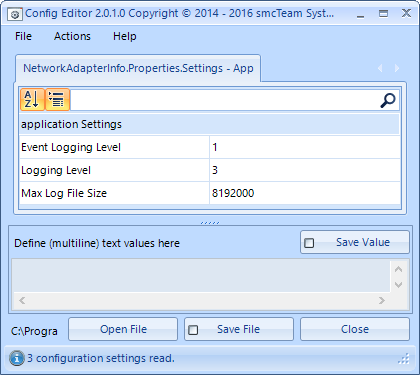Tick the Save File checkbox

pyautogui.click(x=193, y=330)
